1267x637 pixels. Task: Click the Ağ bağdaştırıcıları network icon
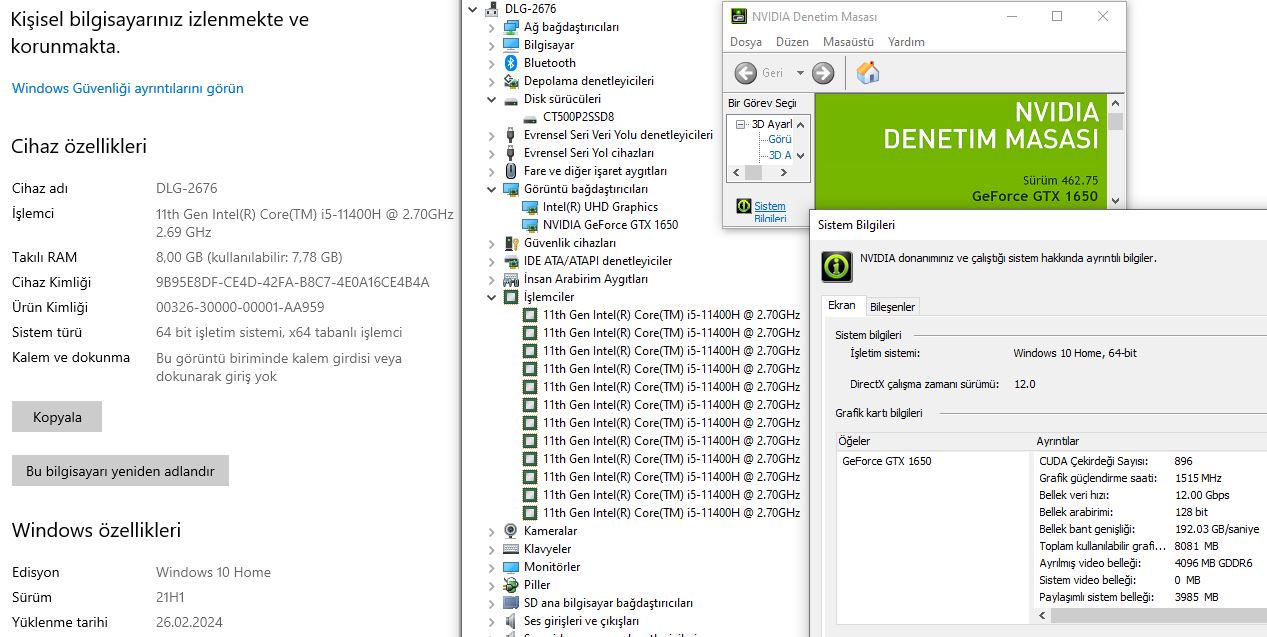pyautogui.click(x=511, y=27)
